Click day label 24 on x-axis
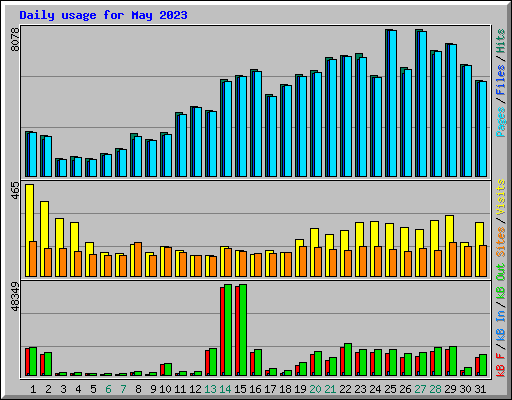Image resolution: width=512 pixels, height=400 pixels. tap(375, 389)
